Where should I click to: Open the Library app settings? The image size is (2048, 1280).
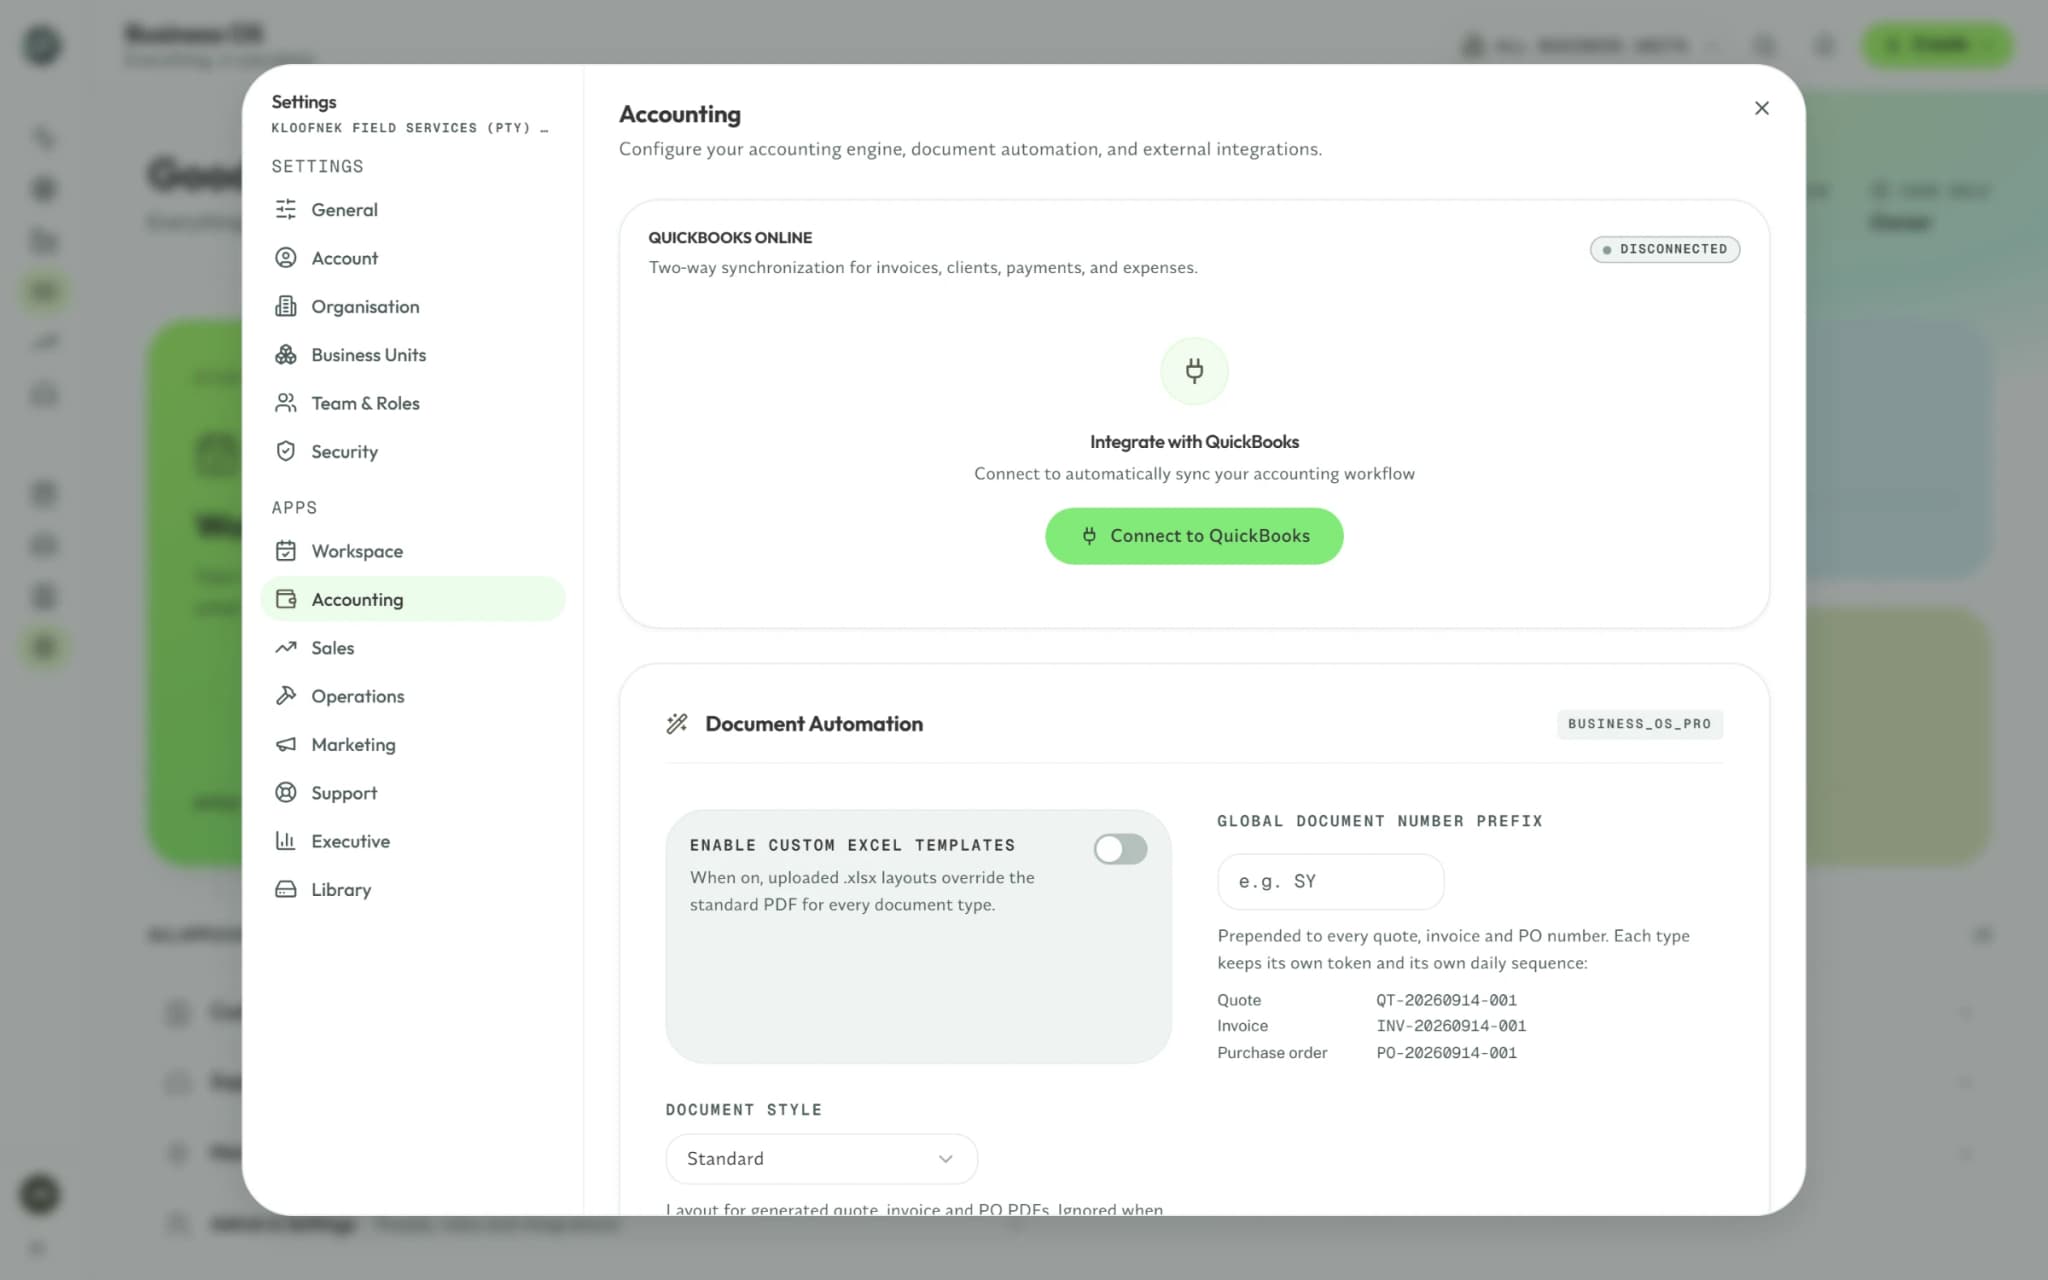(412, 889)
